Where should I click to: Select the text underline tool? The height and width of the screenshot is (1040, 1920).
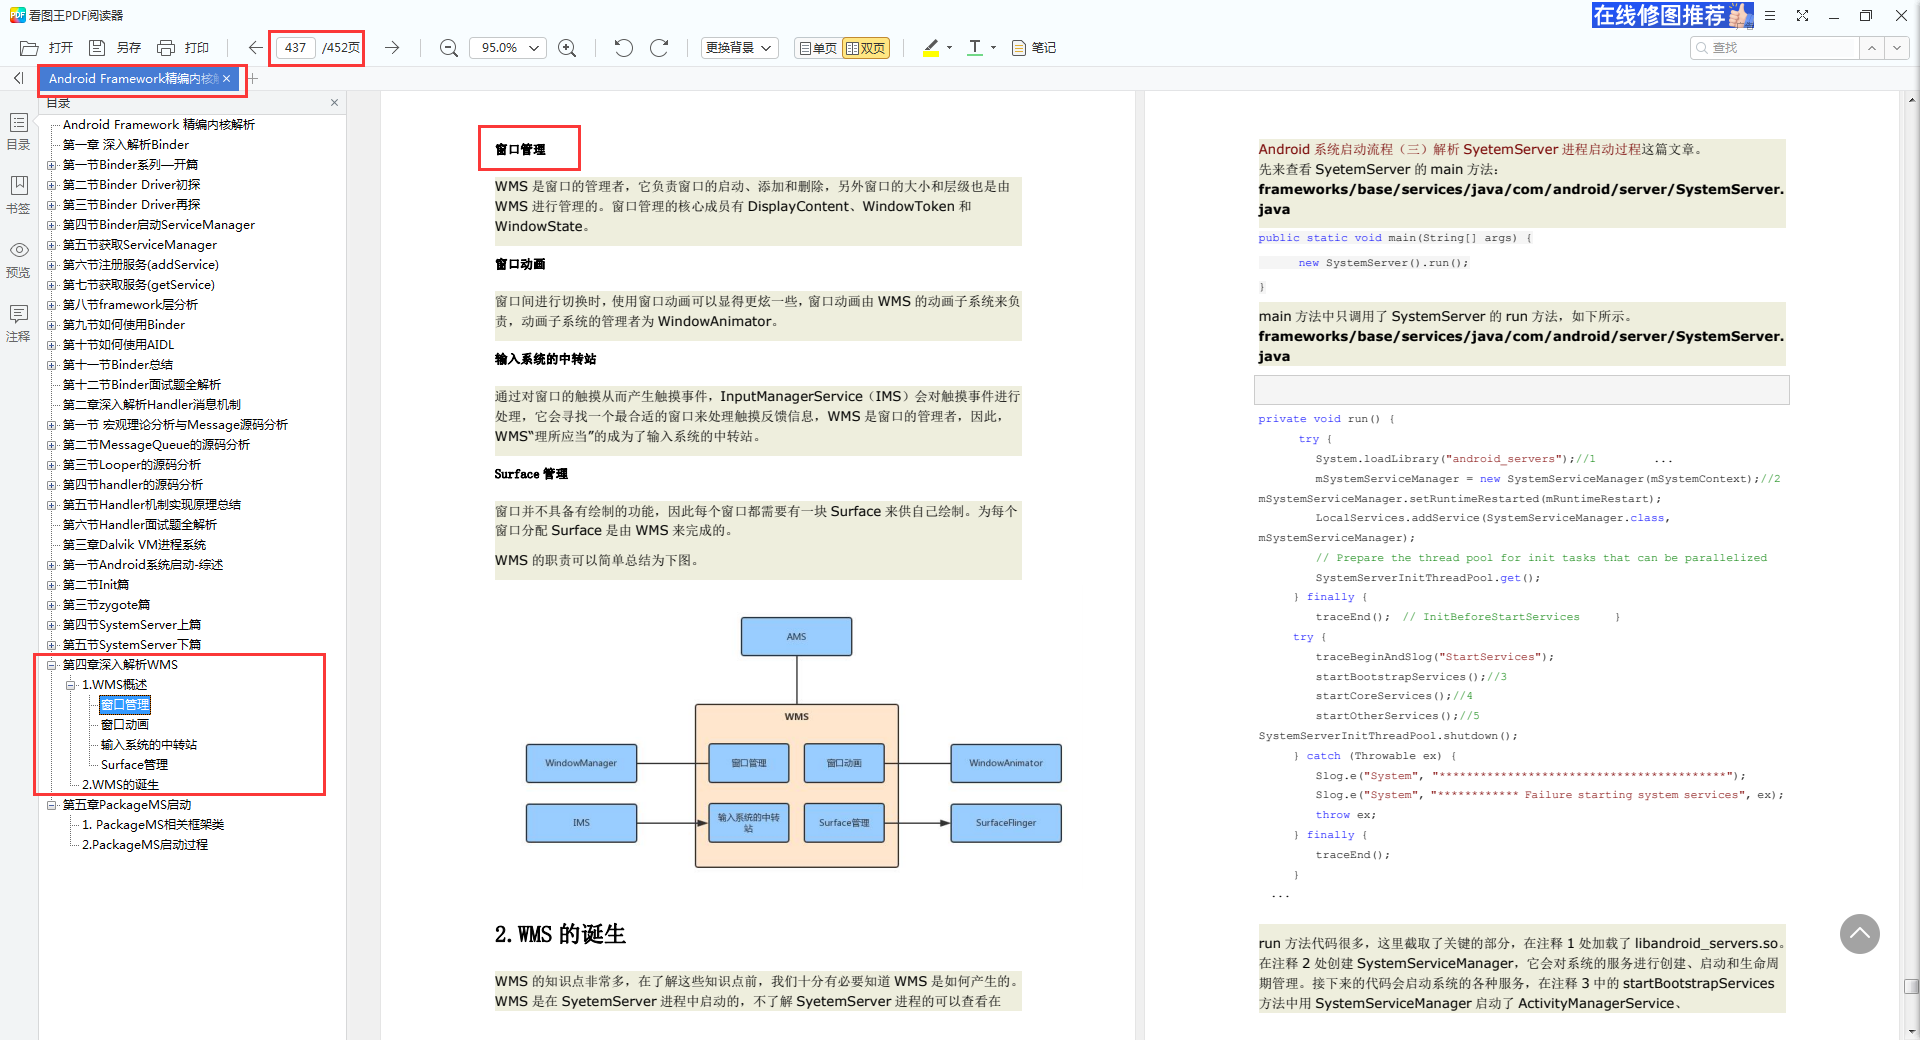point(975,48)
